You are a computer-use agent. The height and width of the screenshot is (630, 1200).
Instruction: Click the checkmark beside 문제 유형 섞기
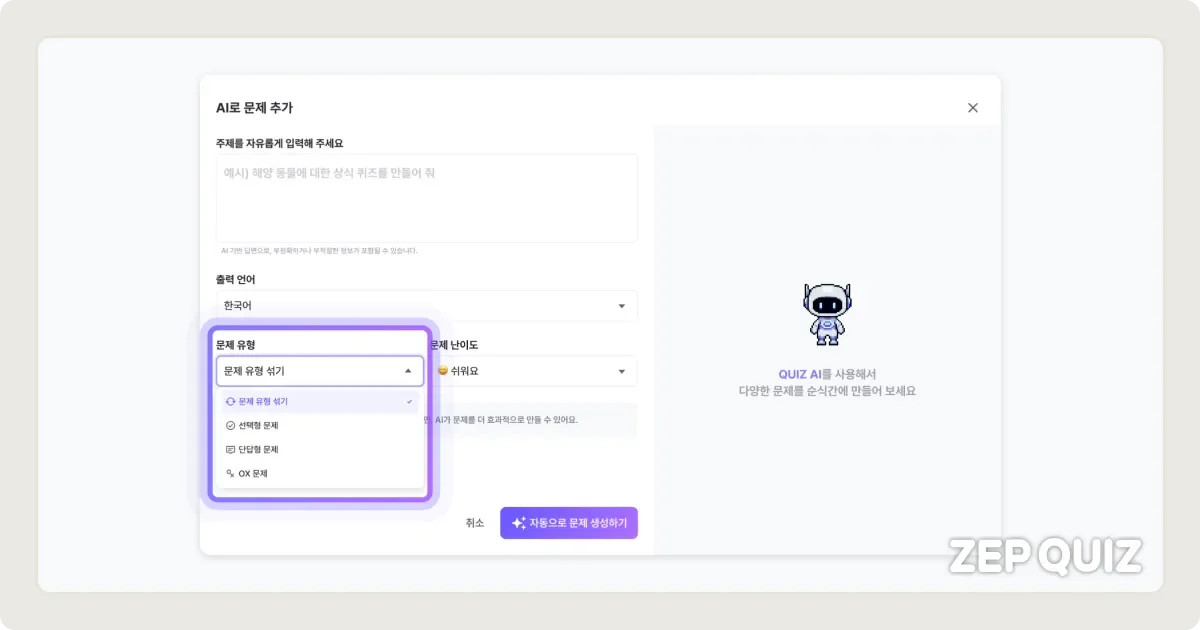pyautogui.click(x=409, y=401)
